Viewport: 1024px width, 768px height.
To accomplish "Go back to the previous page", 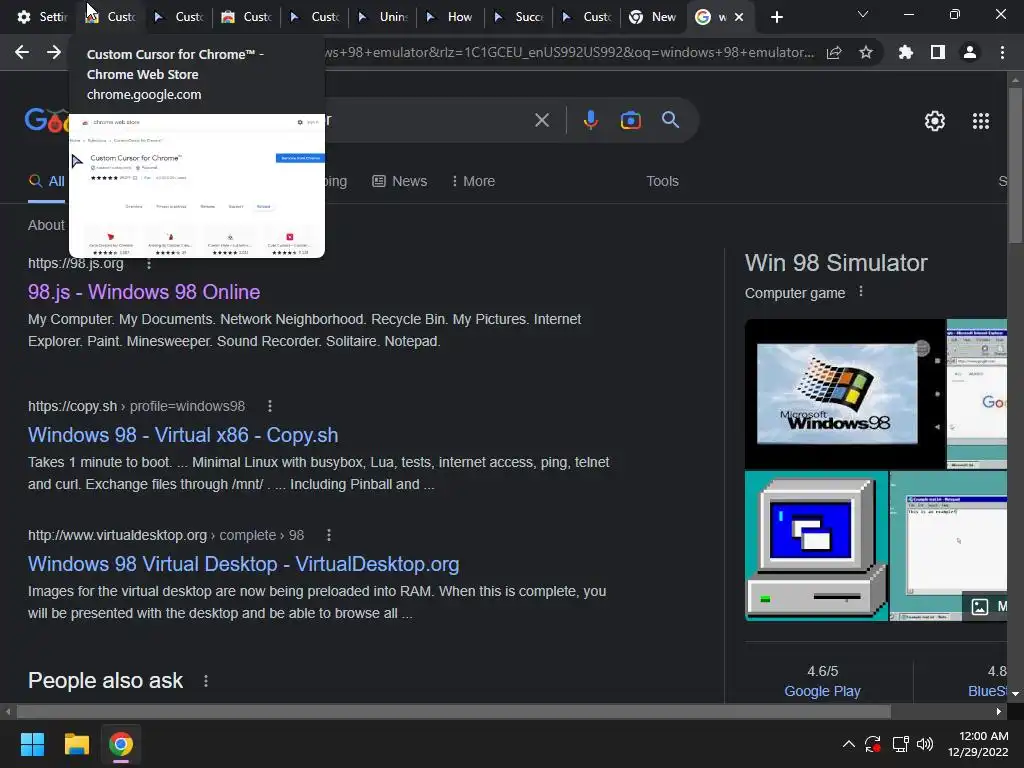I will (22, 52).
